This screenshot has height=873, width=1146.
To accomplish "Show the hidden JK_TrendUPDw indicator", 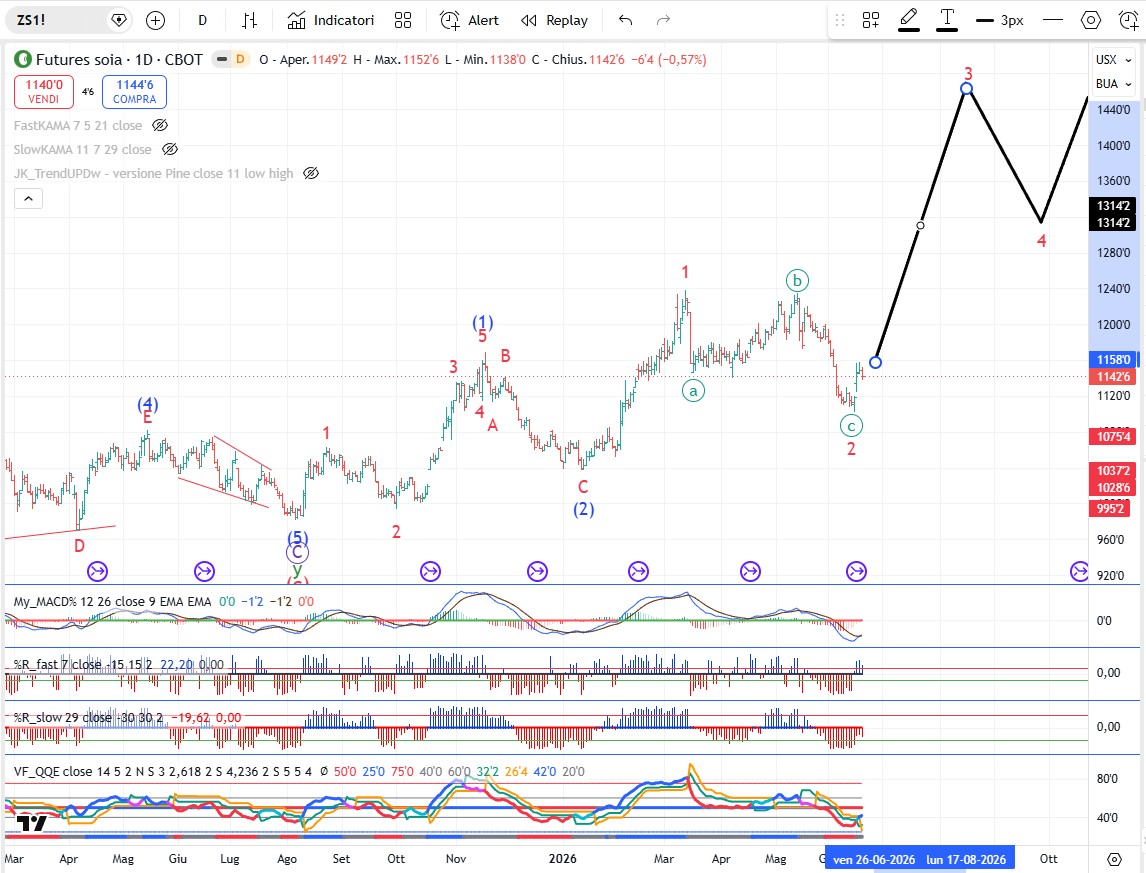I will click(x=311, y=174).
